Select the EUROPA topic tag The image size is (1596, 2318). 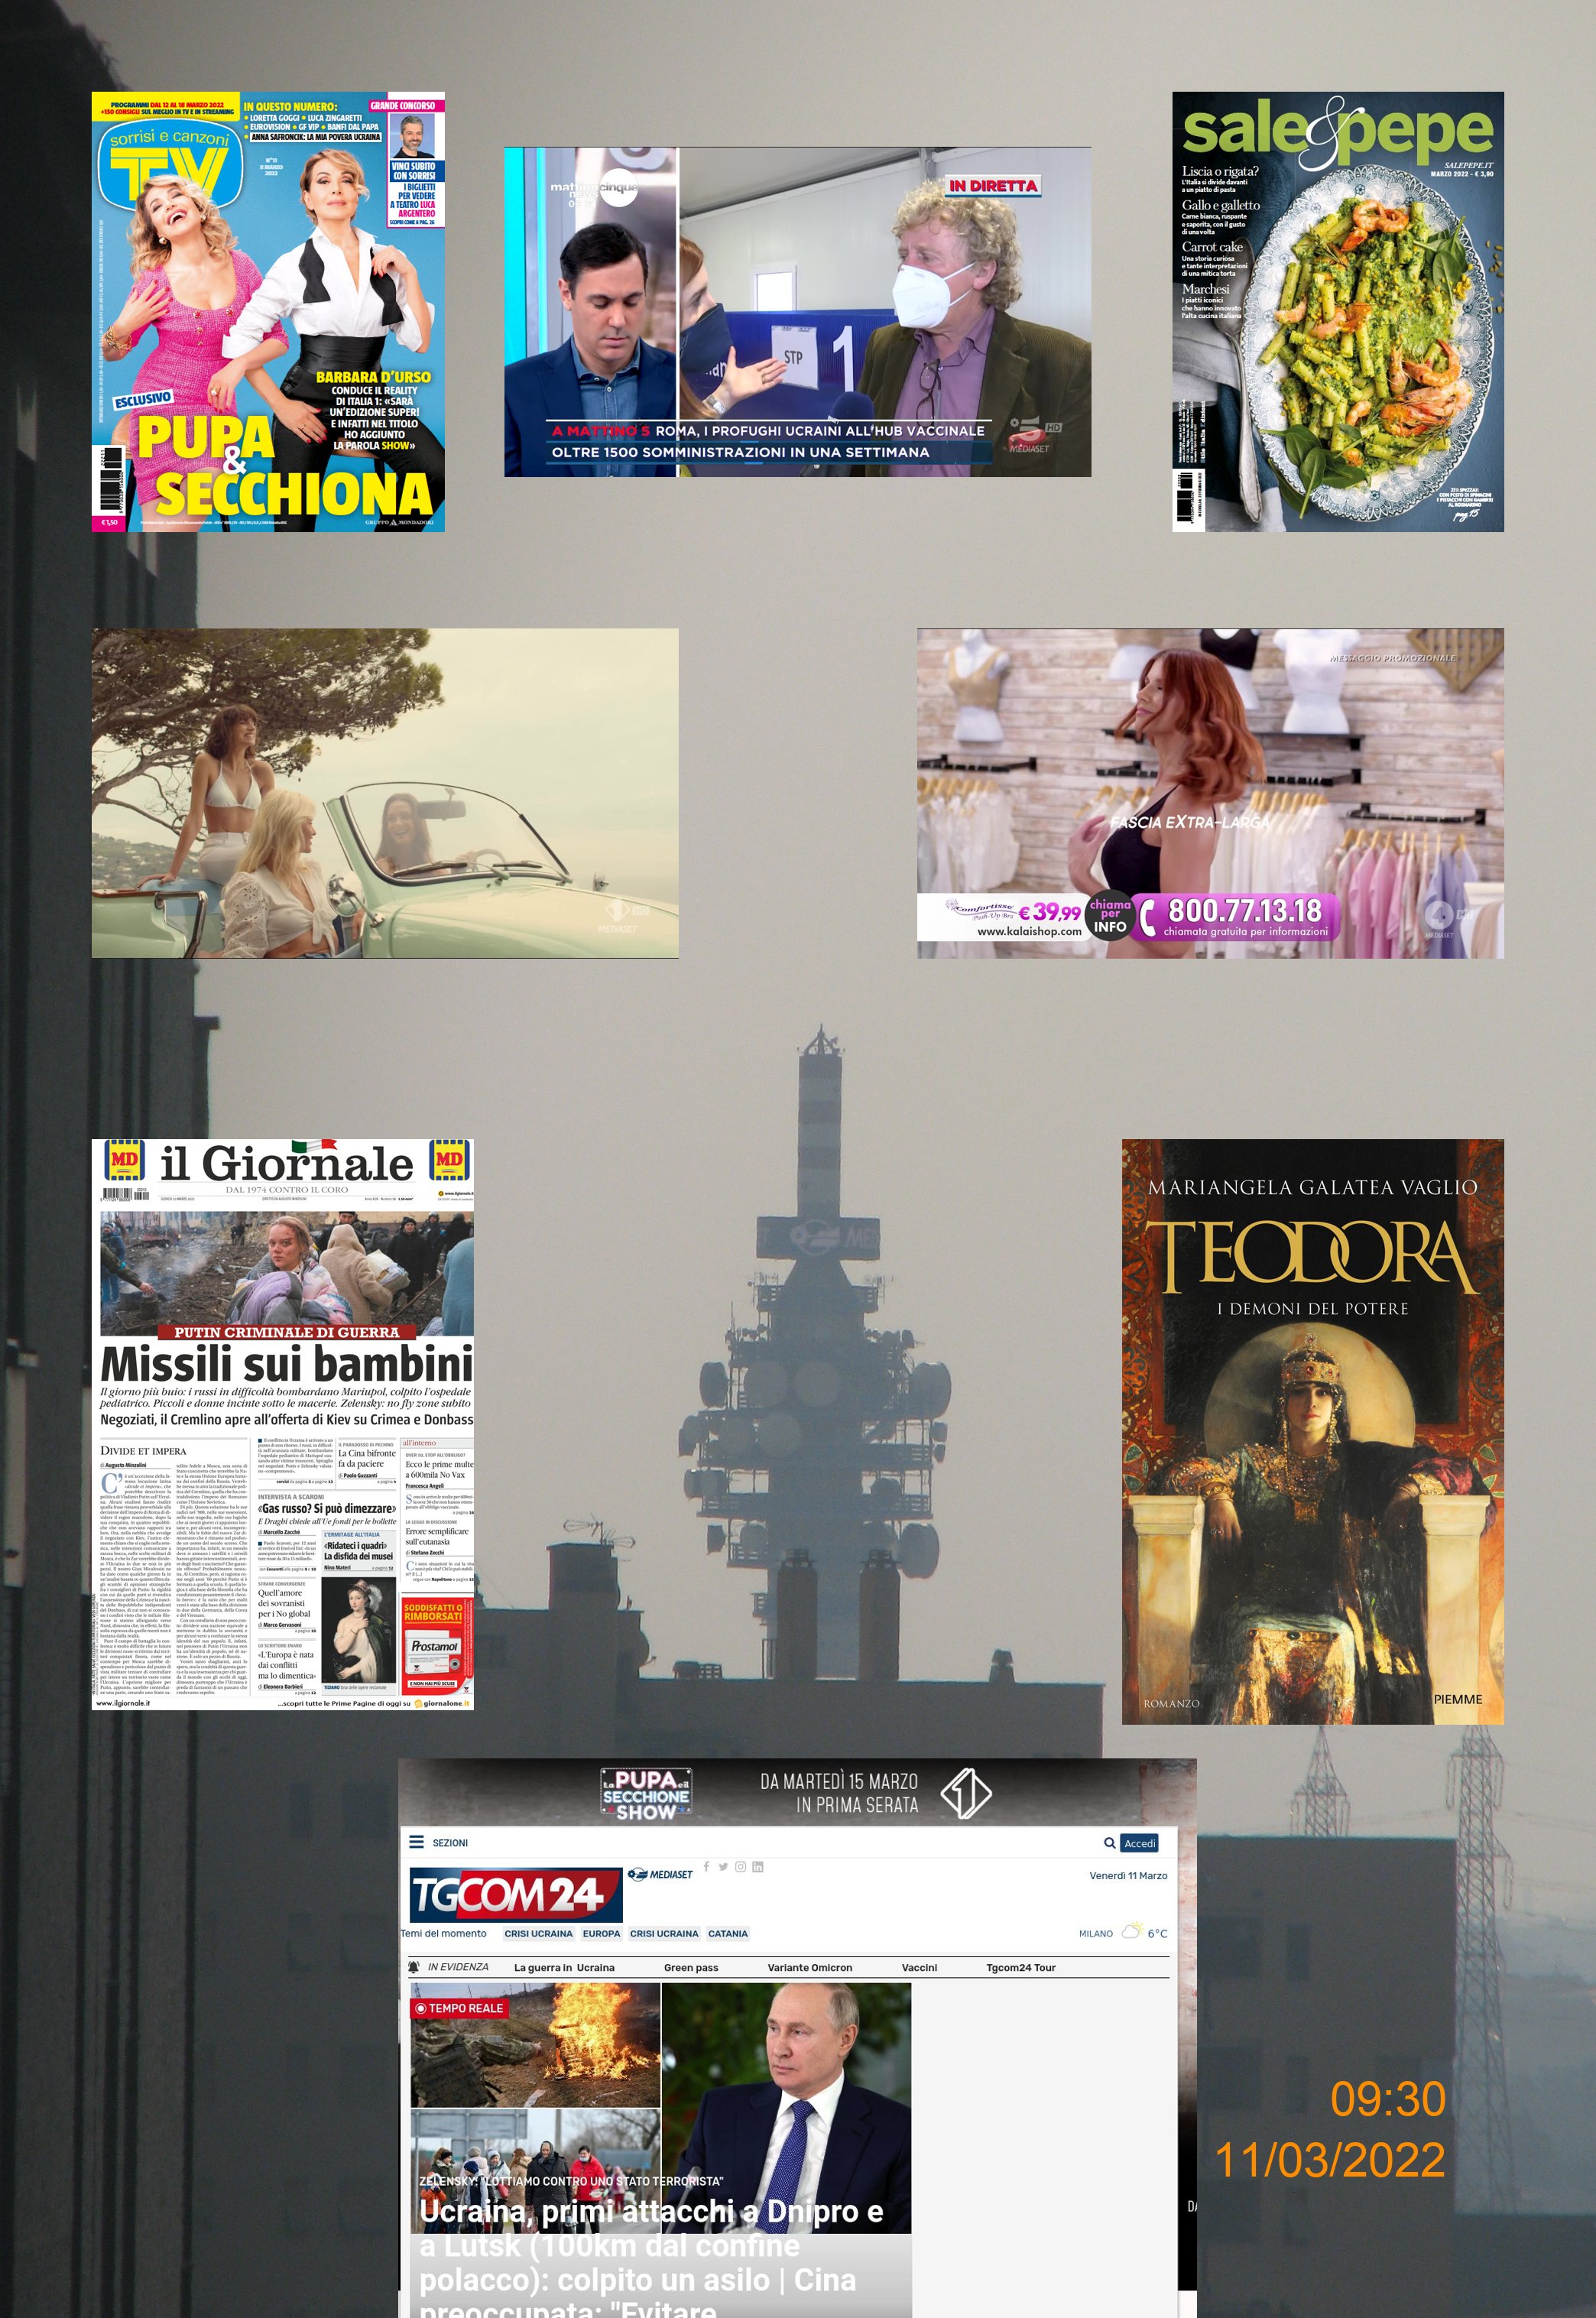pos(601,1934)
